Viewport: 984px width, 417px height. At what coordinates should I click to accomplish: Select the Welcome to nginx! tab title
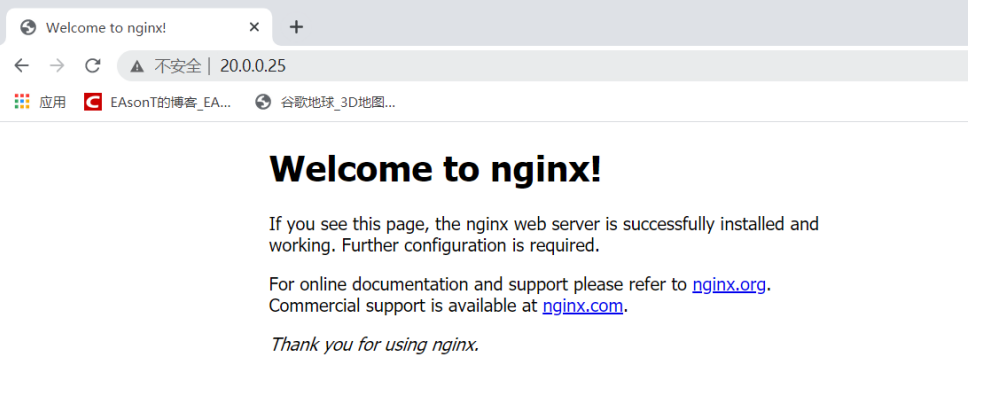click(x=106, y=27)
